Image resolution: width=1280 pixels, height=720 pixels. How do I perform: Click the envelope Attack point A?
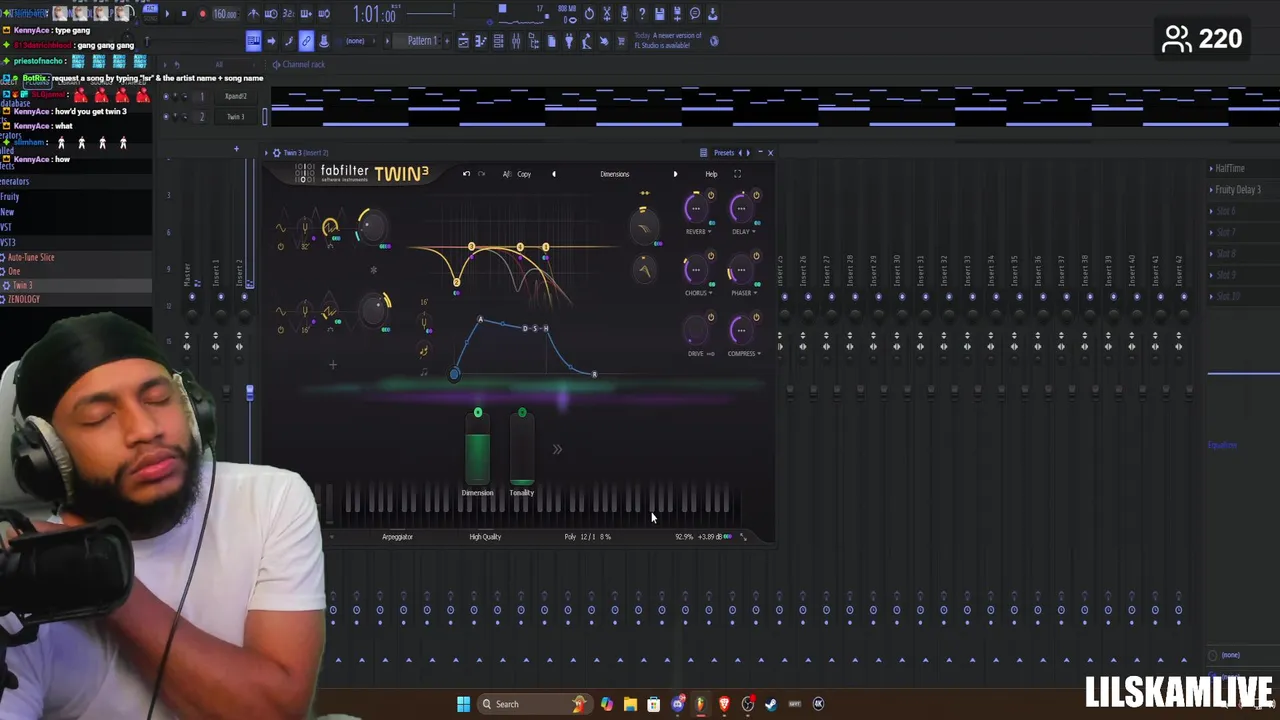(x=480, y=320)
